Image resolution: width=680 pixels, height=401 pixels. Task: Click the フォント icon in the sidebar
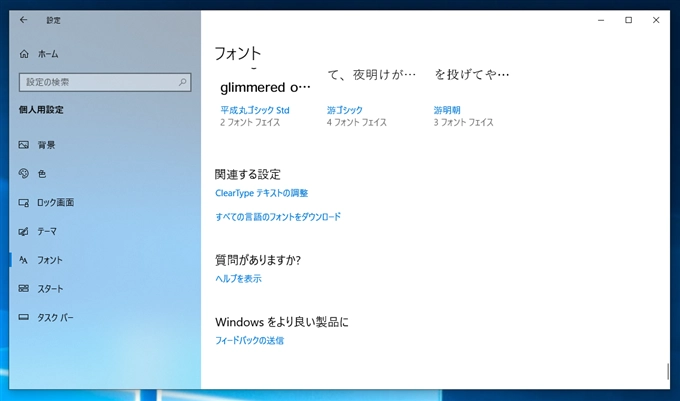(23, 260)
